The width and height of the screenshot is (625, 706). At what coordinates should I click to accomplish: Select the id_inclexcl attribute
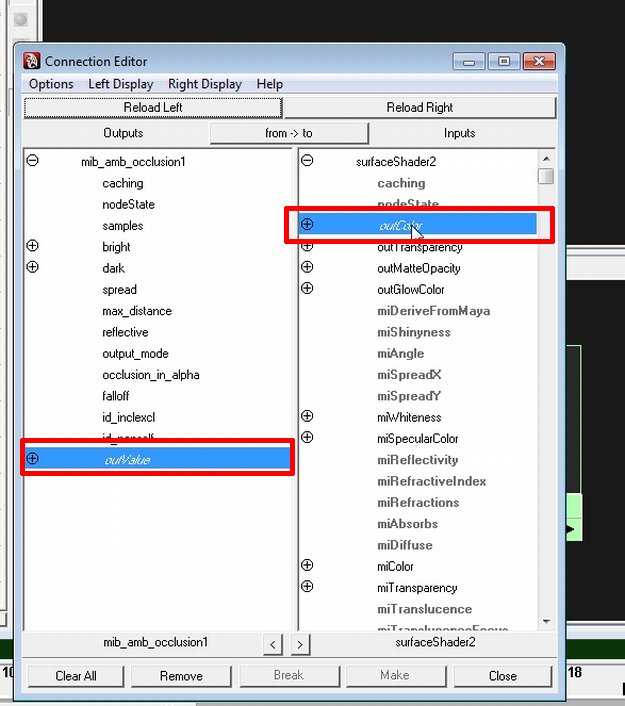(128, 417)
